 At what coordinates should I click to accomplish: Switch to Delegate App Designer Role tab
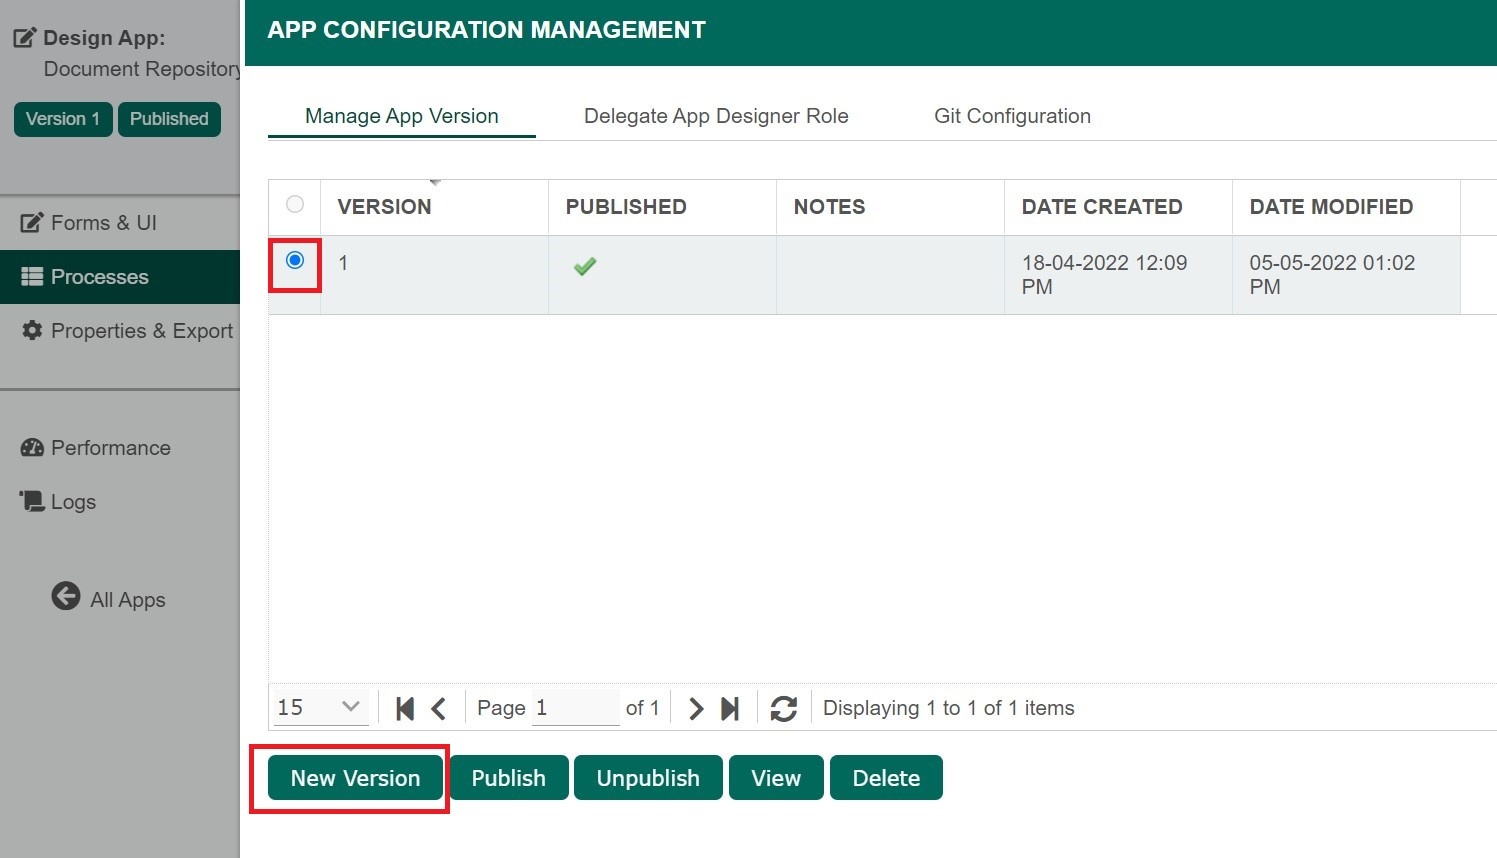click(x=716, y=116)
